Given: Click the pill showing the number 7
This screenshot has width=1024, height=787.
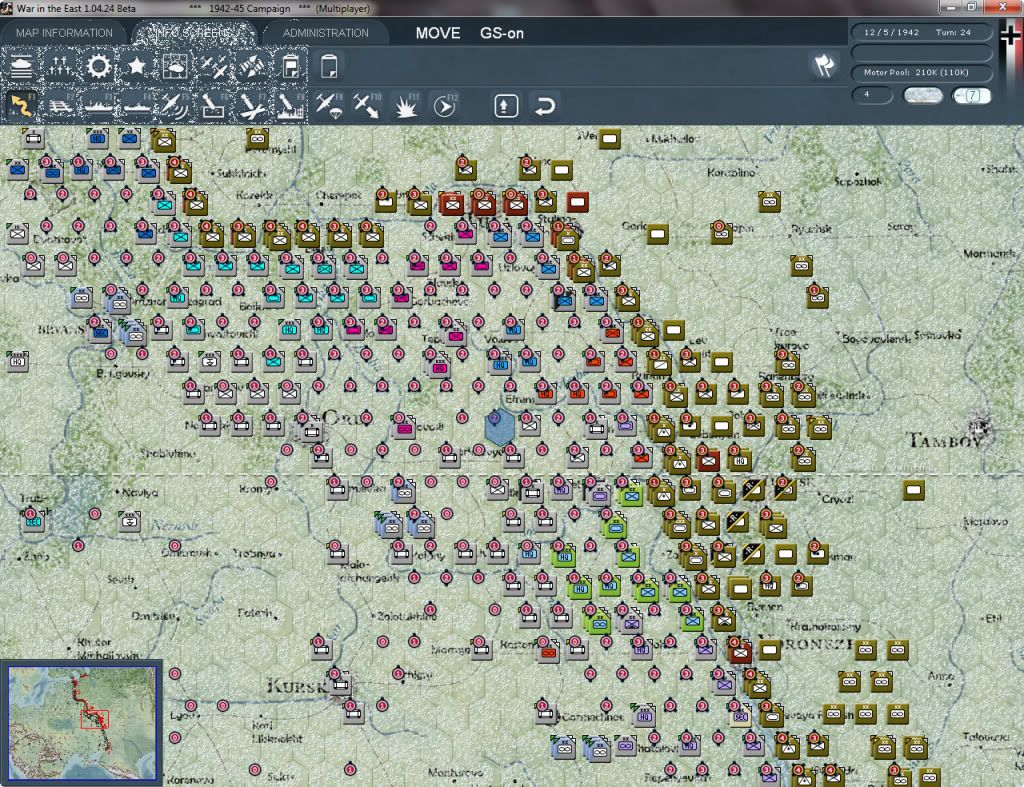Looking at the screenshot, I should tap(972, 96).
